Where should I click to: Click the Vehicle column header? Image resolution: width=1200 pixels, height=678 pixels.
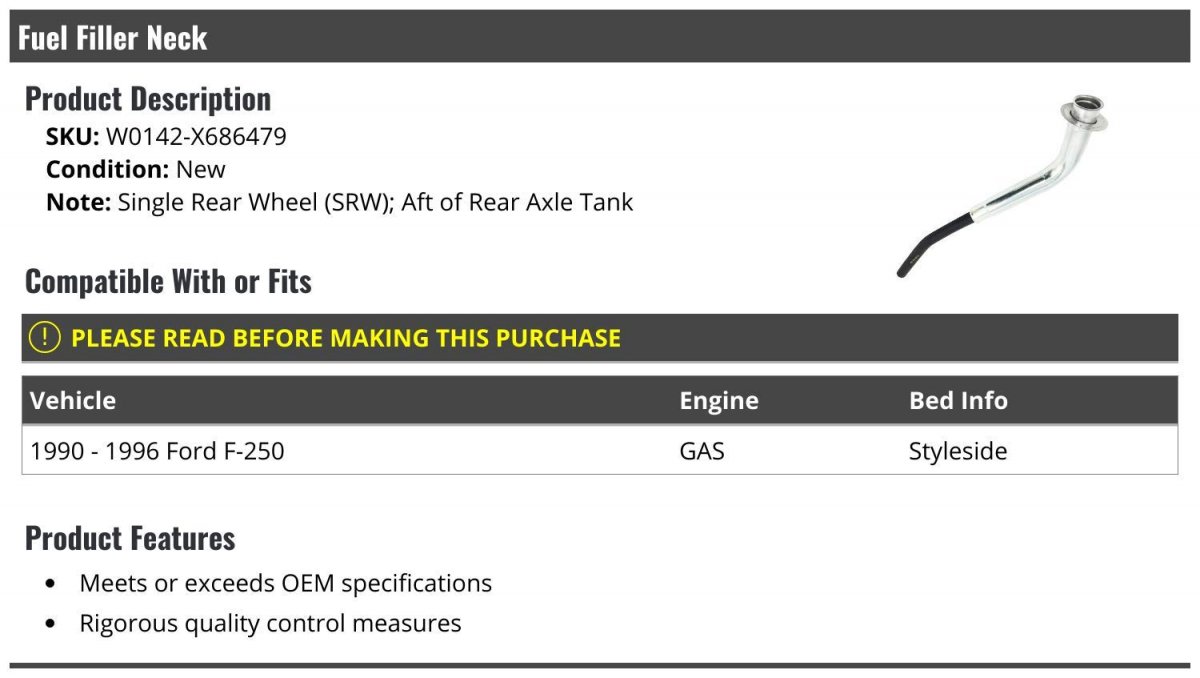pyautogui.click(x=73, y=401)
